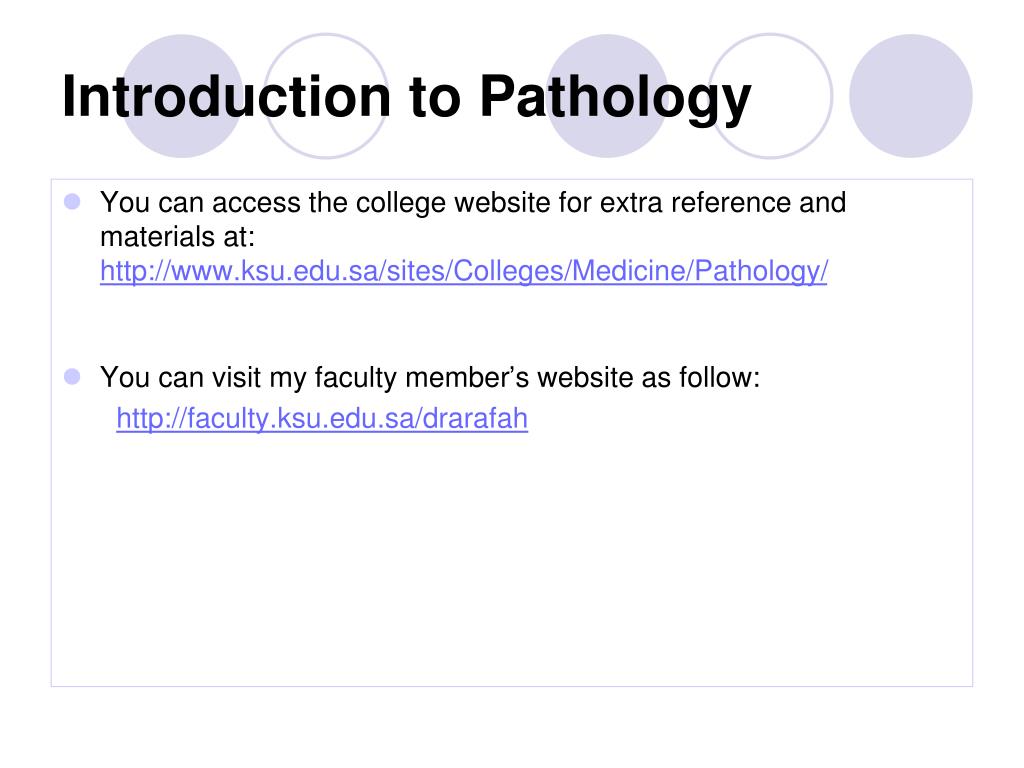Open the ksu.edu.sa Colleges Medicine Pathology link
This screenshot has width=1024, height=768.
[464, 270]
